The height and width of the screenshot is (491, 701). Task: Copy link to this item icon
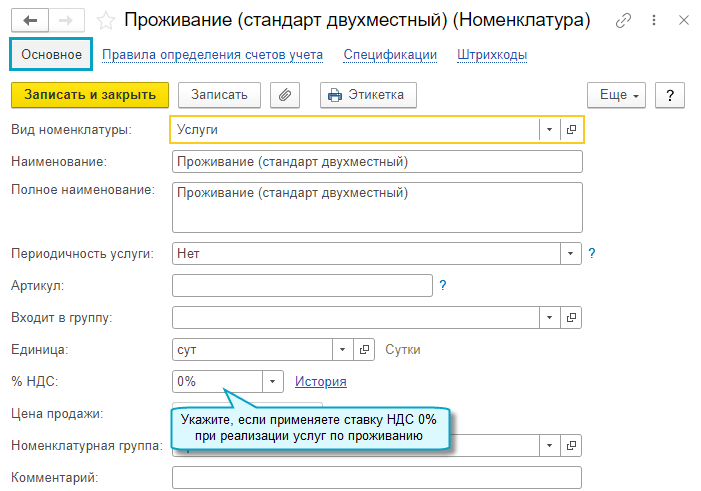coord(625,20)
